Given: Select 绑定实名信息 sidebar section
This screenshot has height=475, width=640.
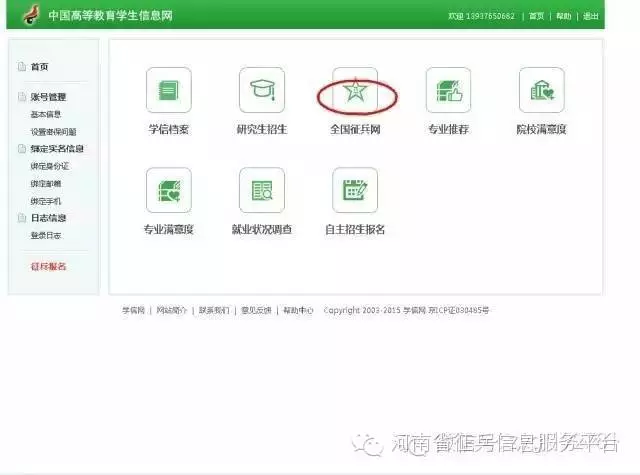Looking at the screenshot, I should point(57,149).
